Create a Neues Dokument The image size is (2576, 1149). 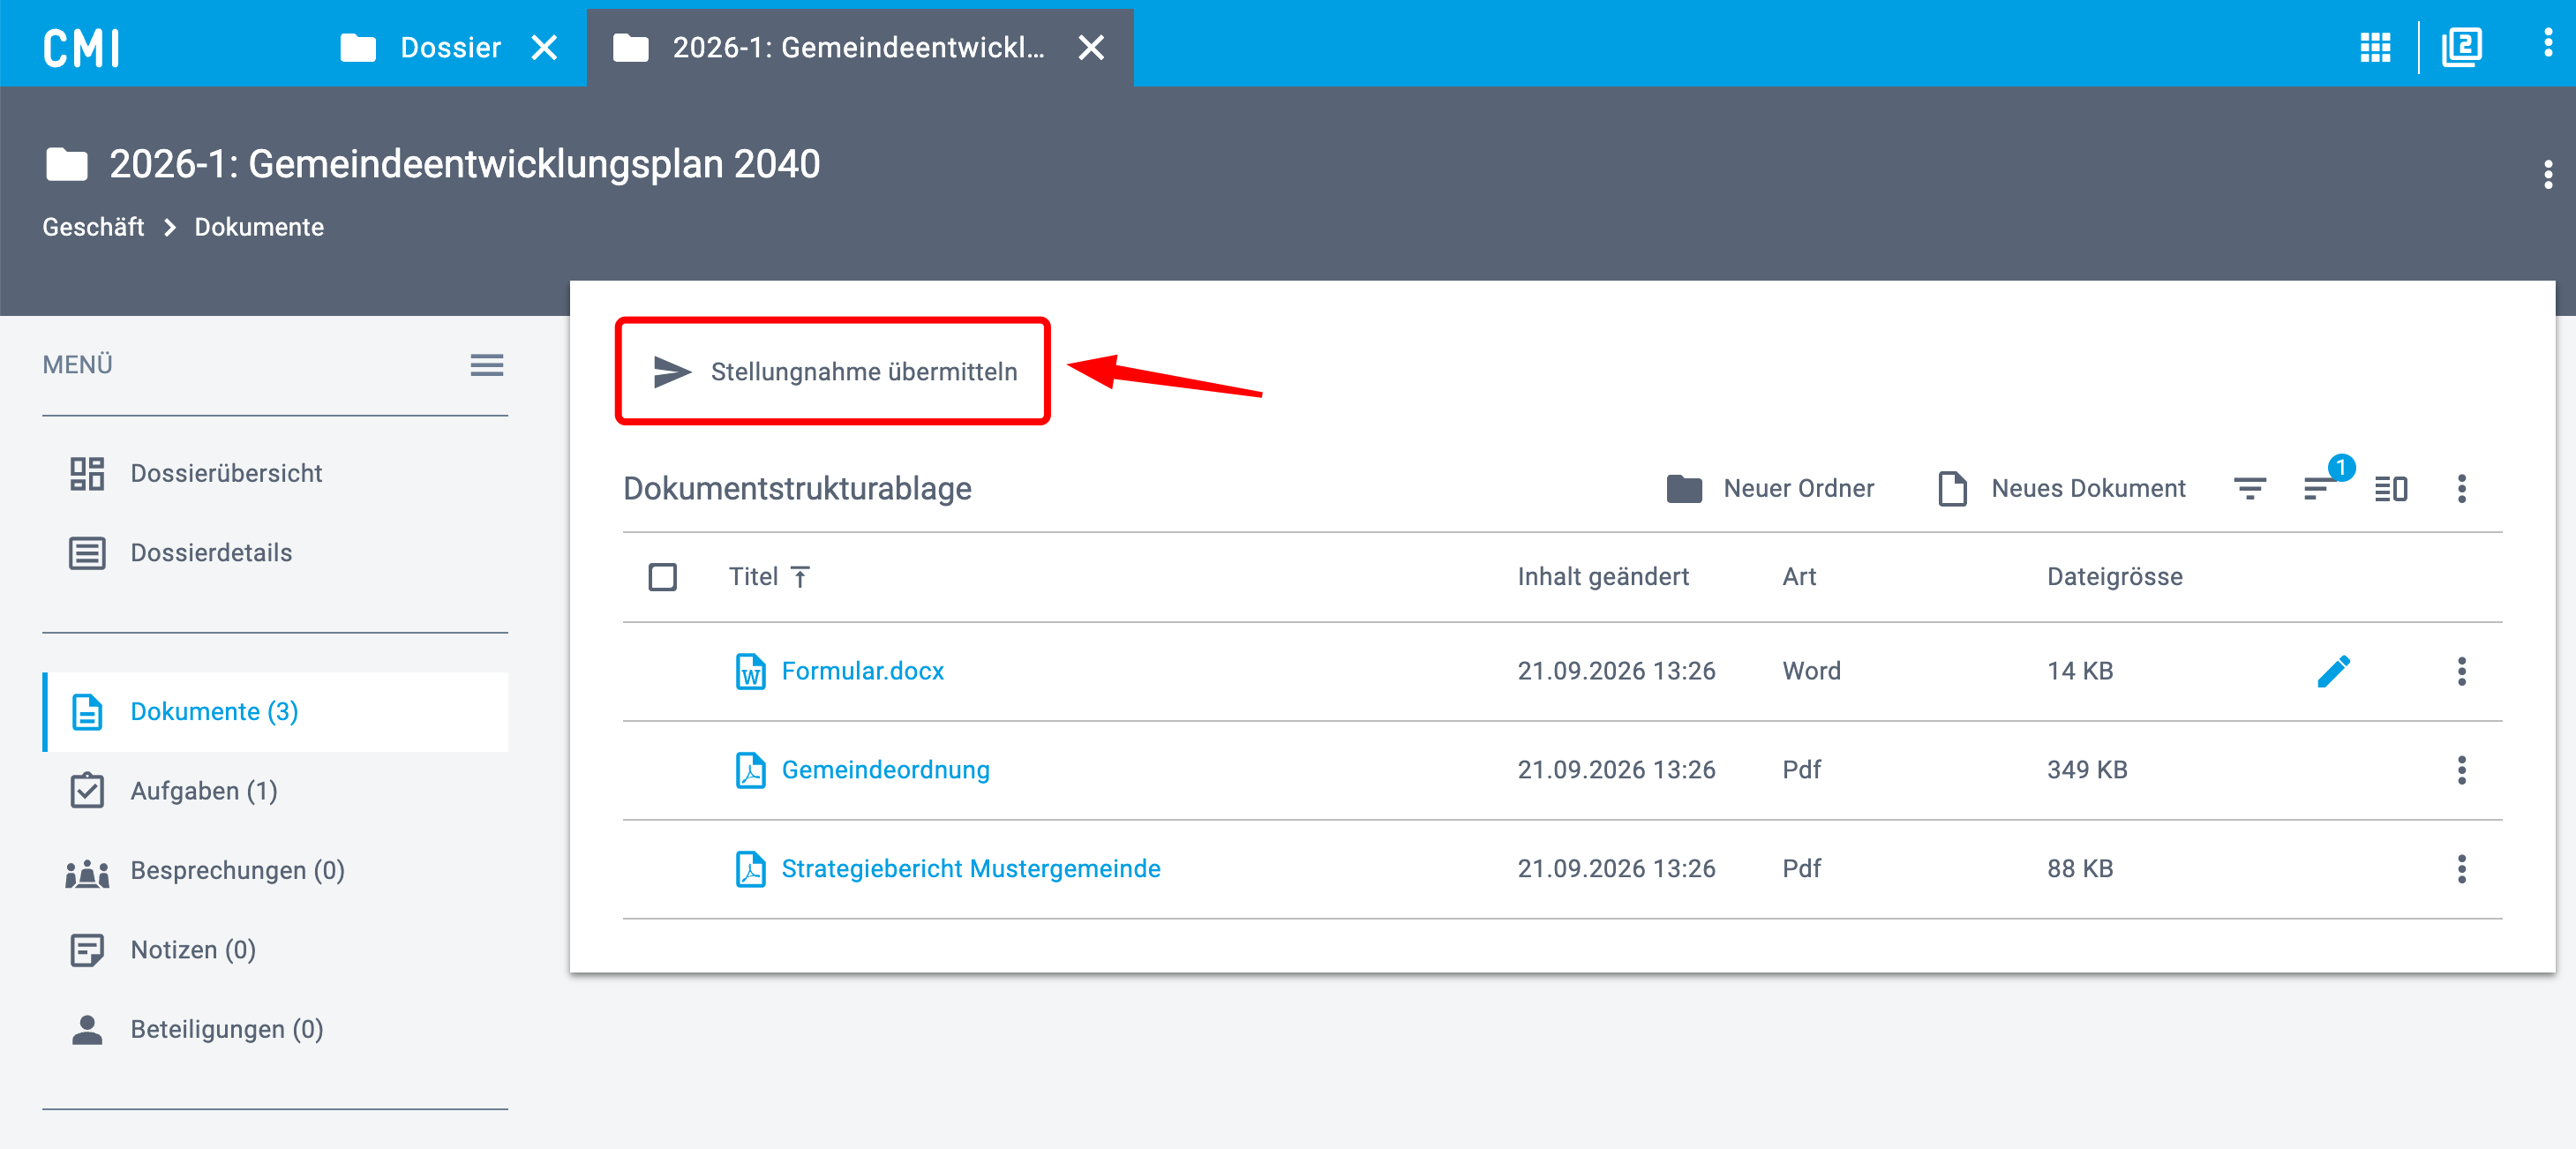point(2061,489)
